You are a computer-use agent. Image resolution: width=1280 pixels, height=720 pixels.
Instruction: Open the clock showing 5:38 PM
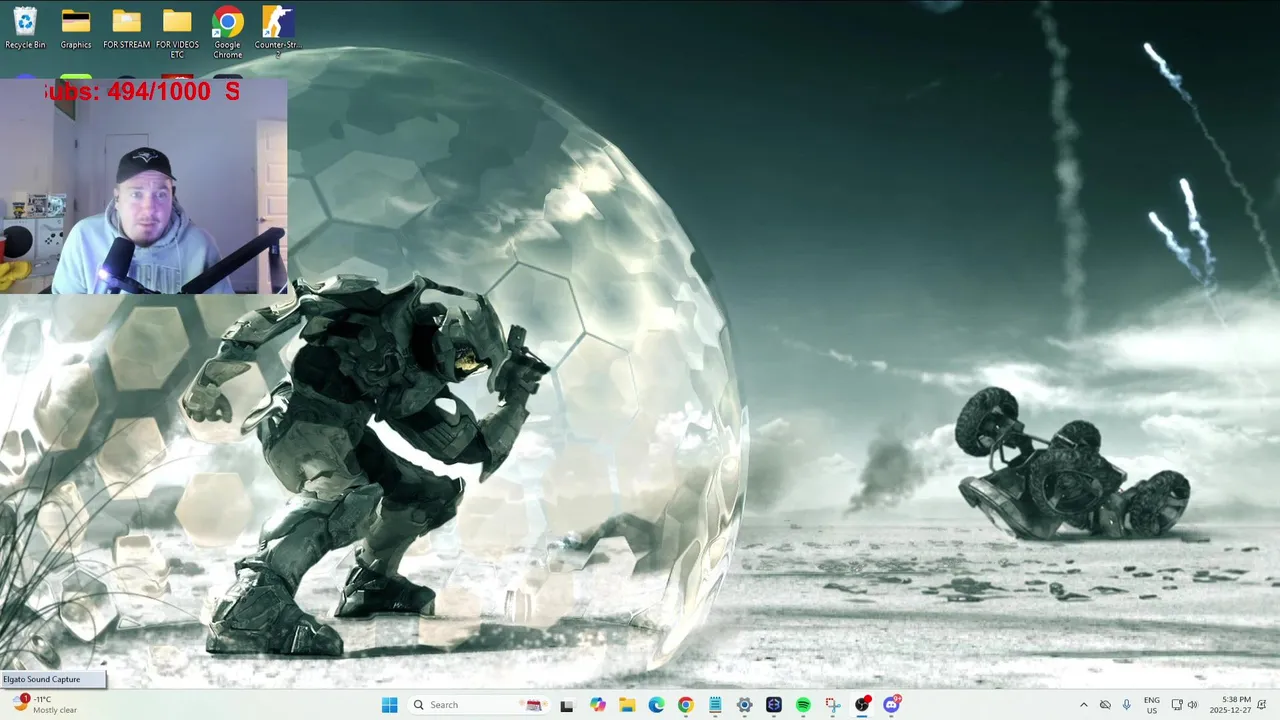pos(1230,705)
